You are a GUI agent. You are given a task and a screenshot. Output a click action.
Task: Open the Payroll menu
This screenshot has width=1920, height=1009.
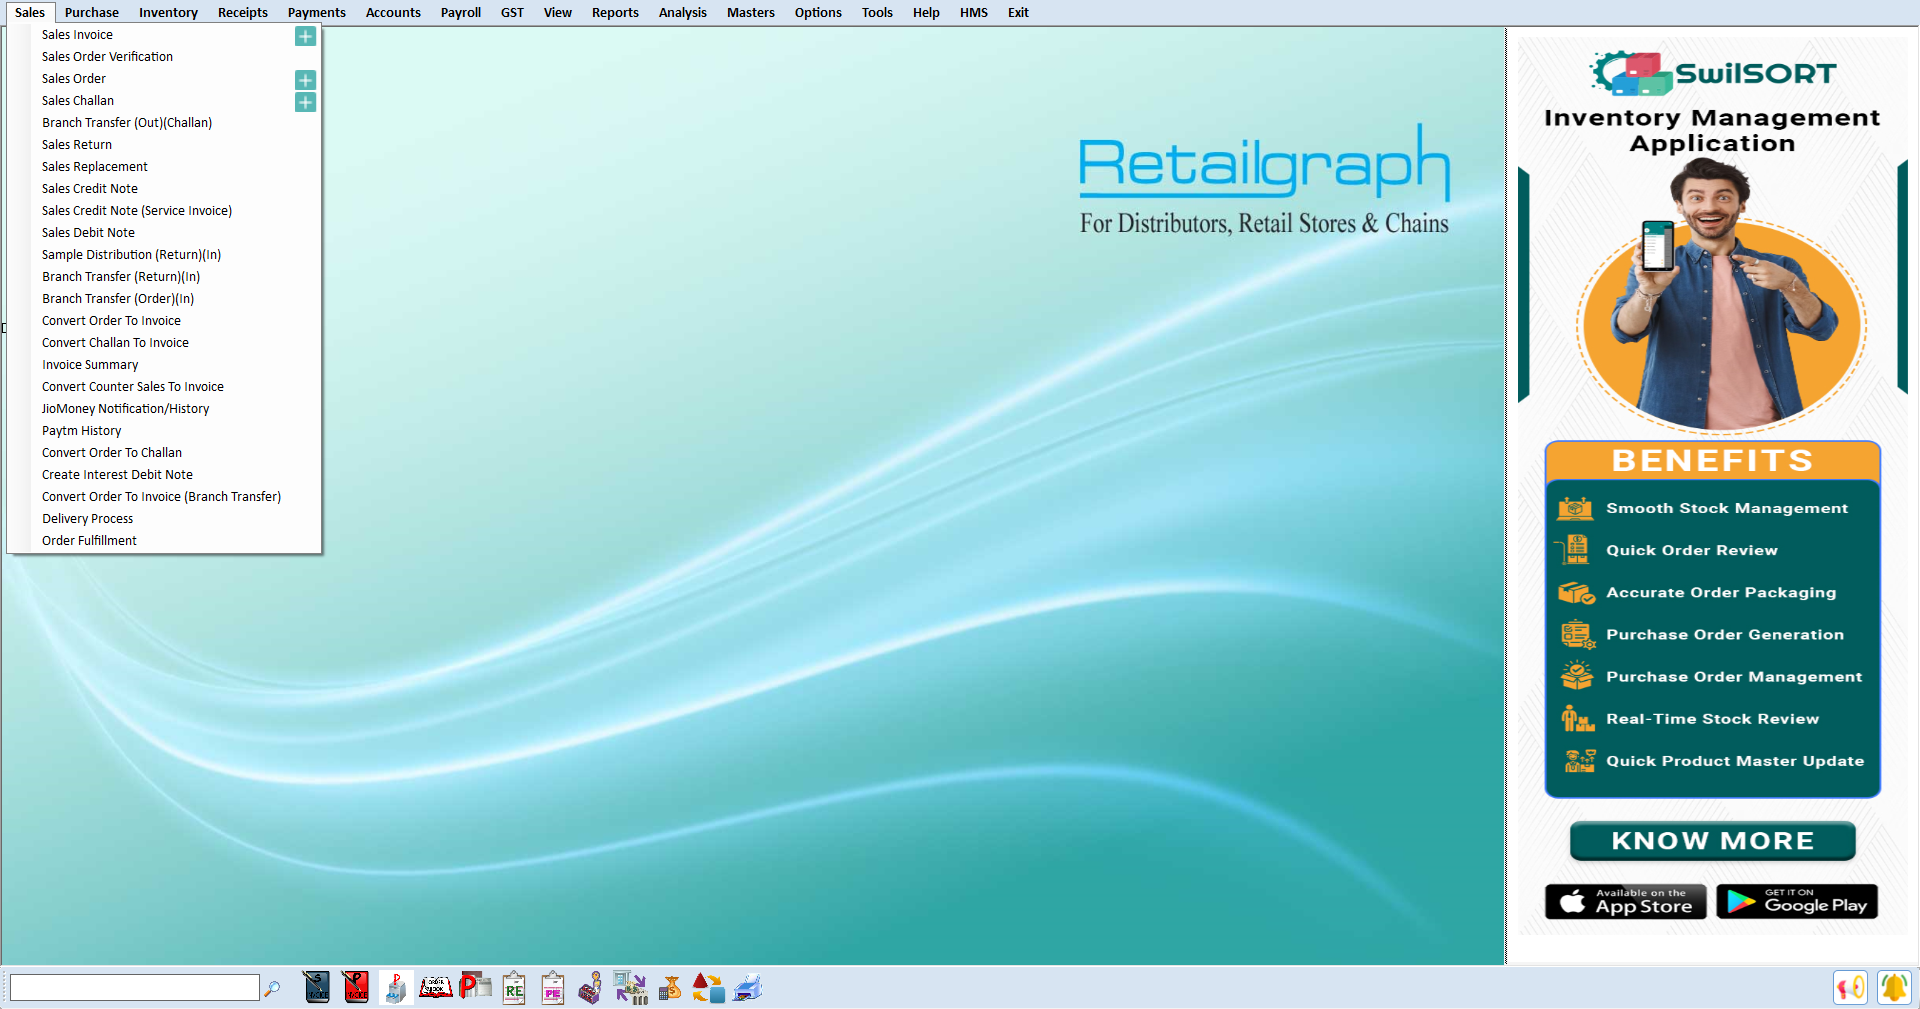pos(461,12)
